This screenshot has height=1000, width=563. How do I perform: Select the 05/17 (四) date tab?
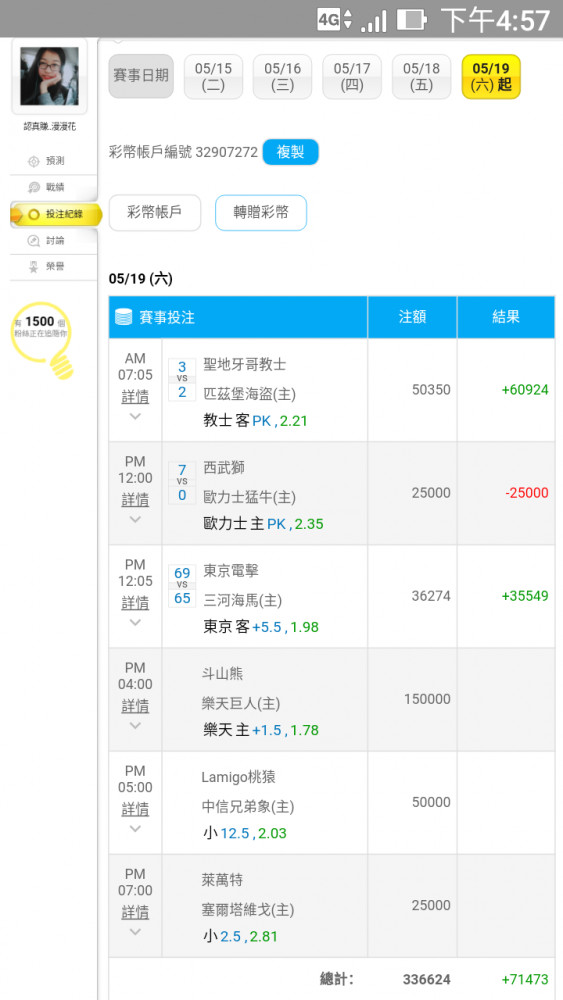click(x=352, y=77)
